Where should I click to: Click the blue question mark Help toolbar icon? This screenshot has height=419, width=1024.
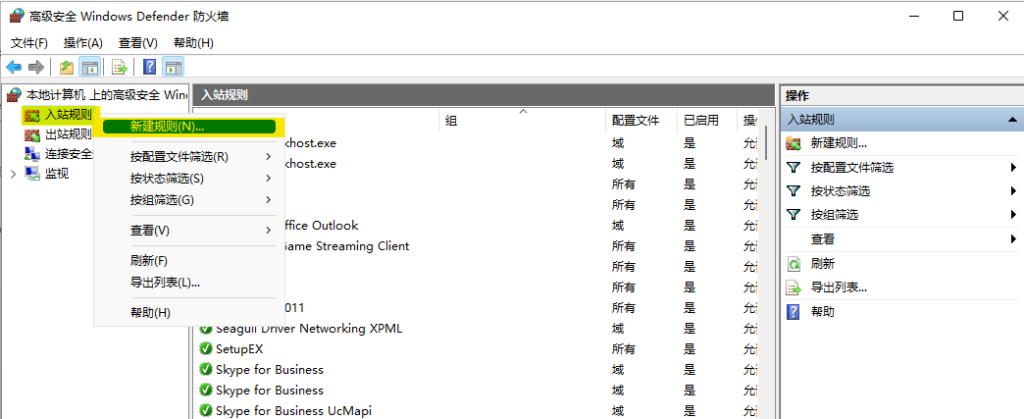(149, 67)
